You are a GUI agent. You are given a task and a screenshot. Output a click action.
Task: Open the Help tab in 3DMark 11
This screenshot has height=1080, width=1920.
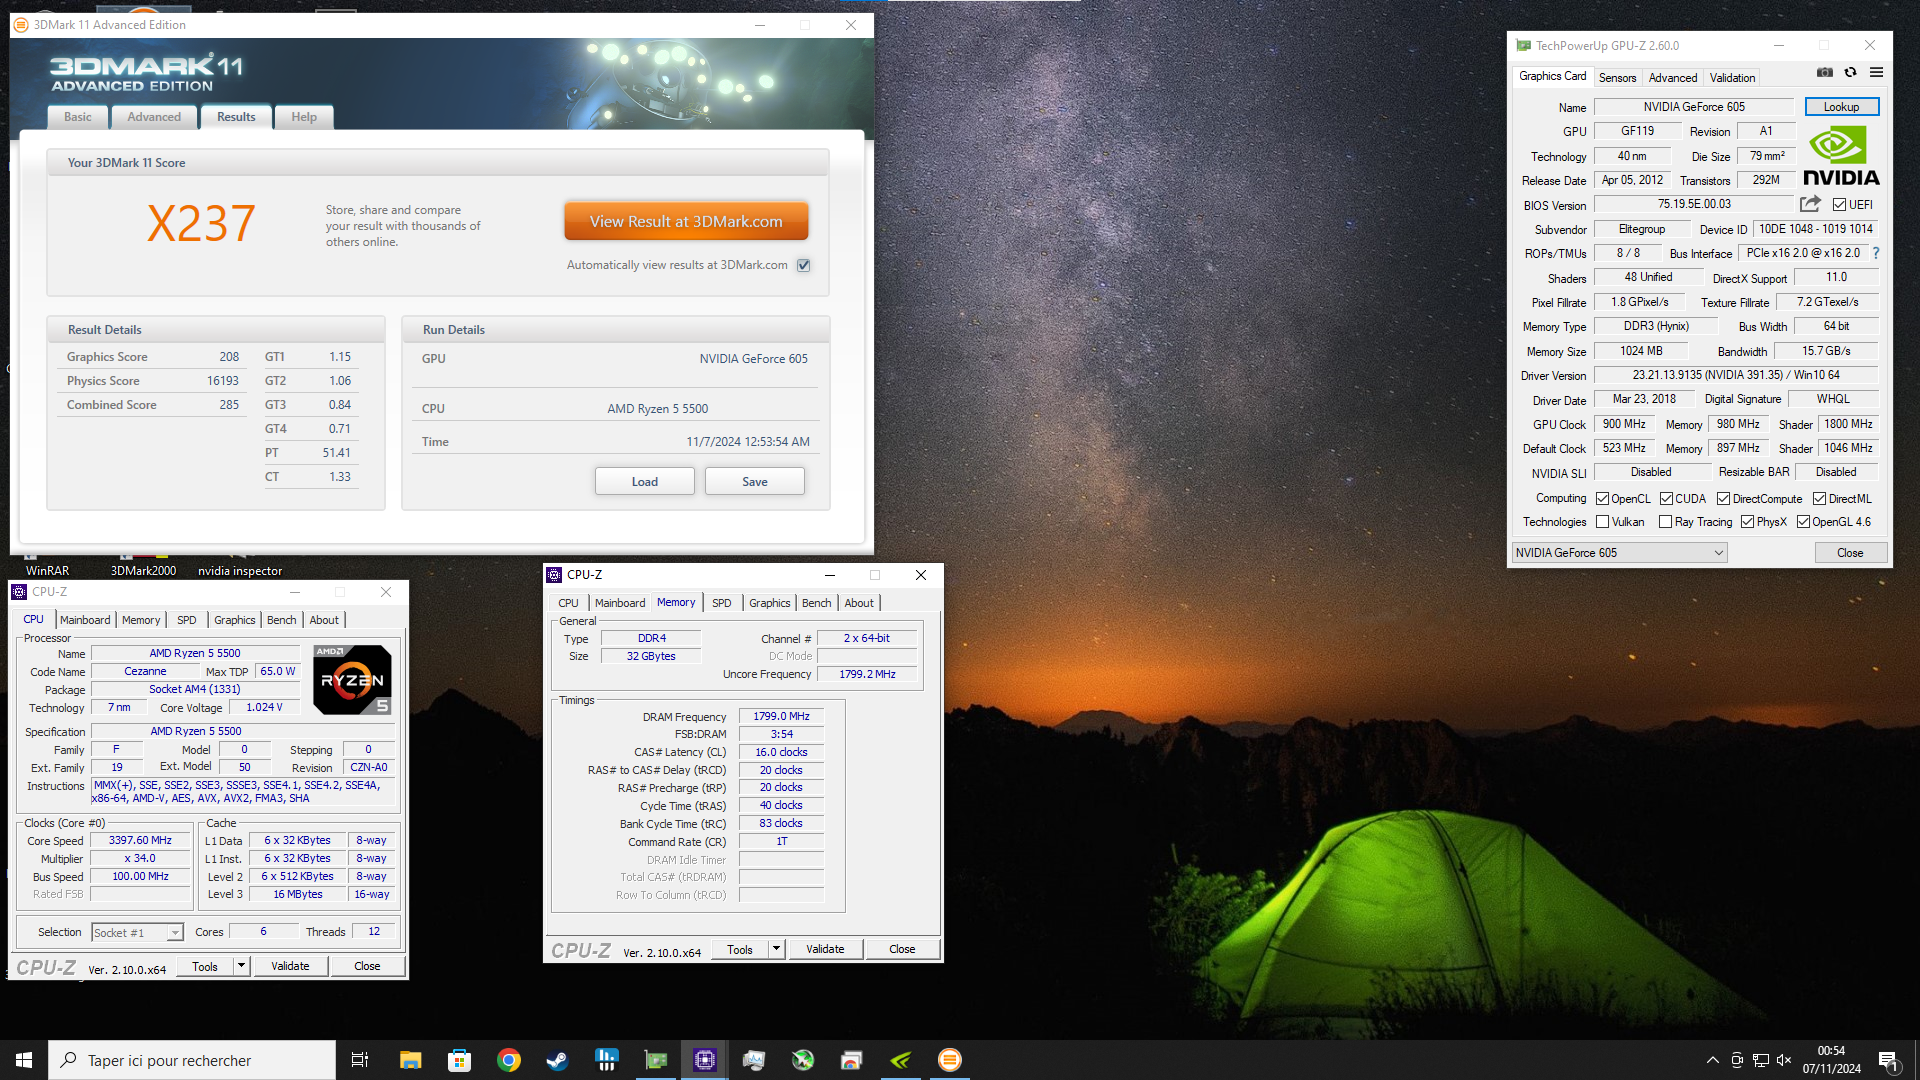(304, 117)
